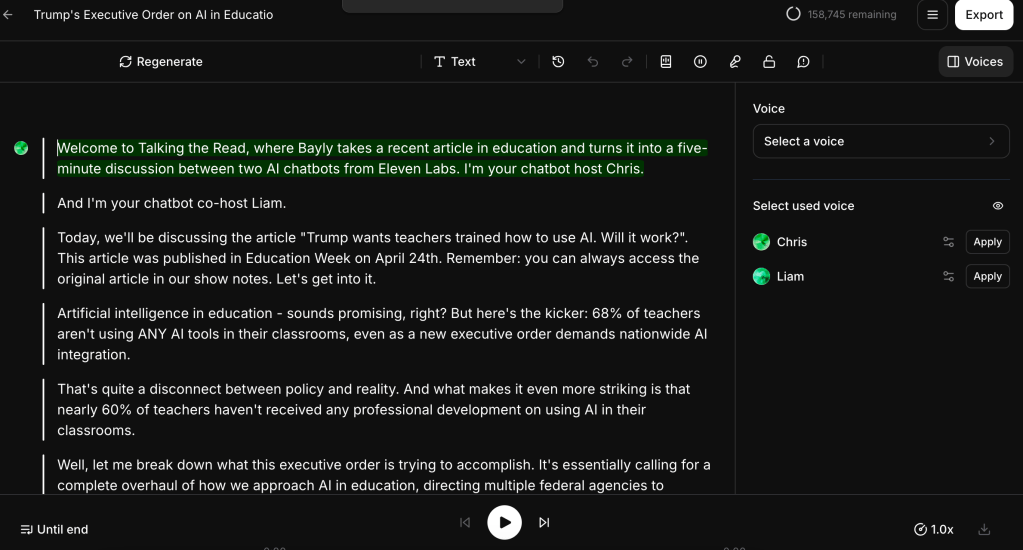Click the voice pen tool icon

(735, 62)
